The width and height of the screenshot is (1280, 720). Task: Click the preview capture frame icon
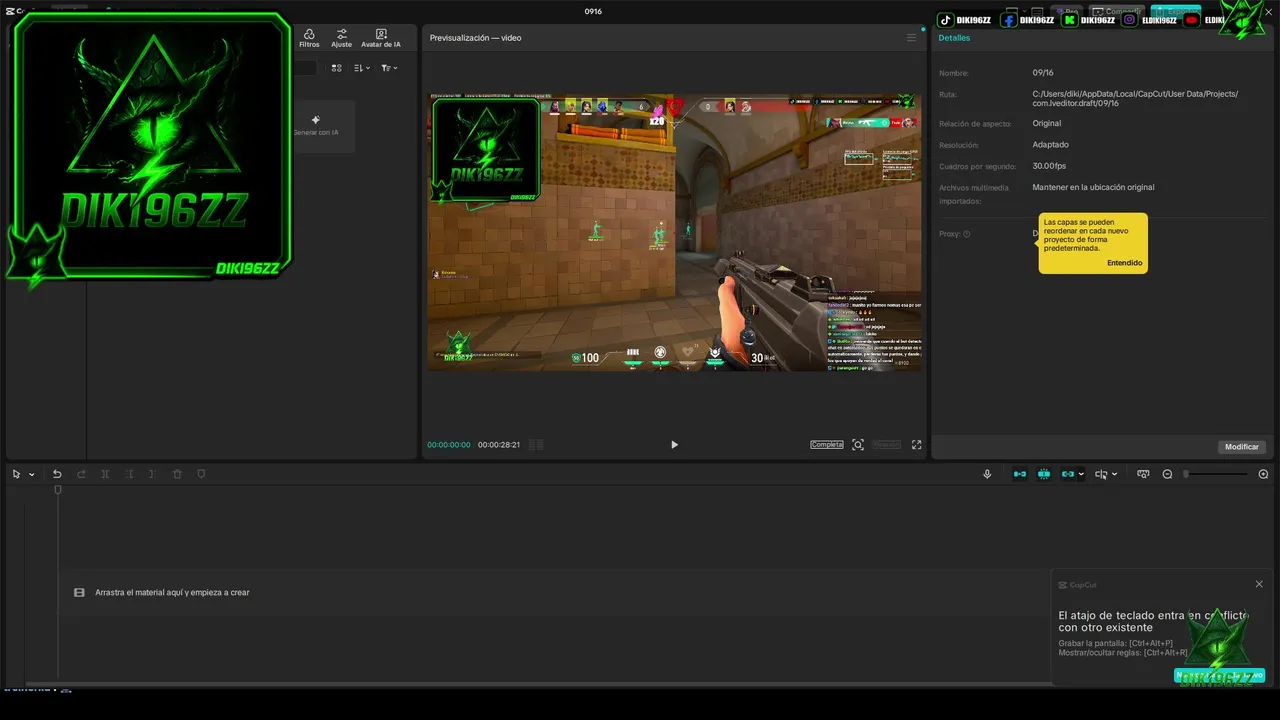[858, 445]
